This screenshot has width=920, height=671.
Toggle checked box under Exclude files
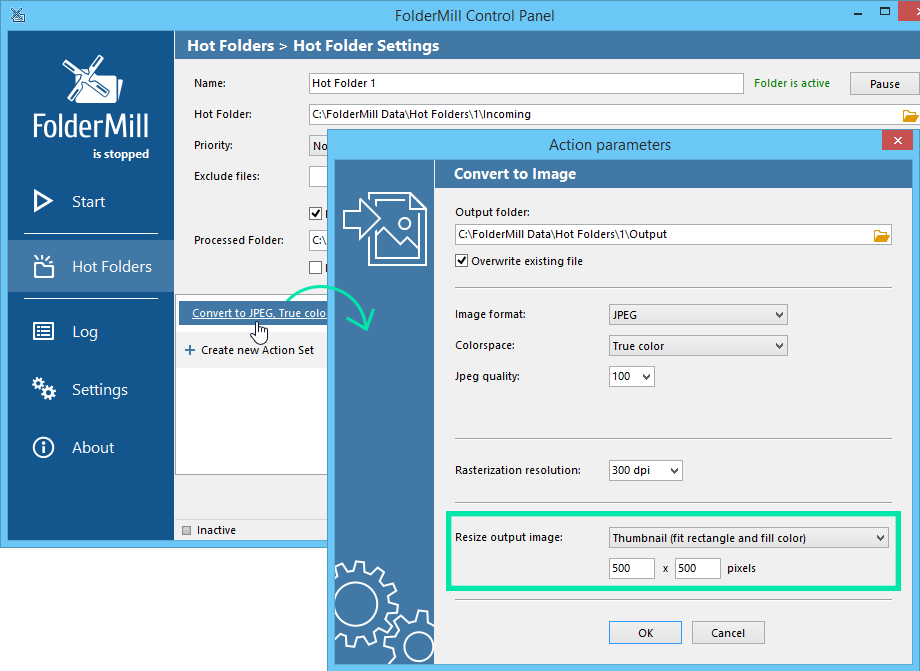point(316,213)
